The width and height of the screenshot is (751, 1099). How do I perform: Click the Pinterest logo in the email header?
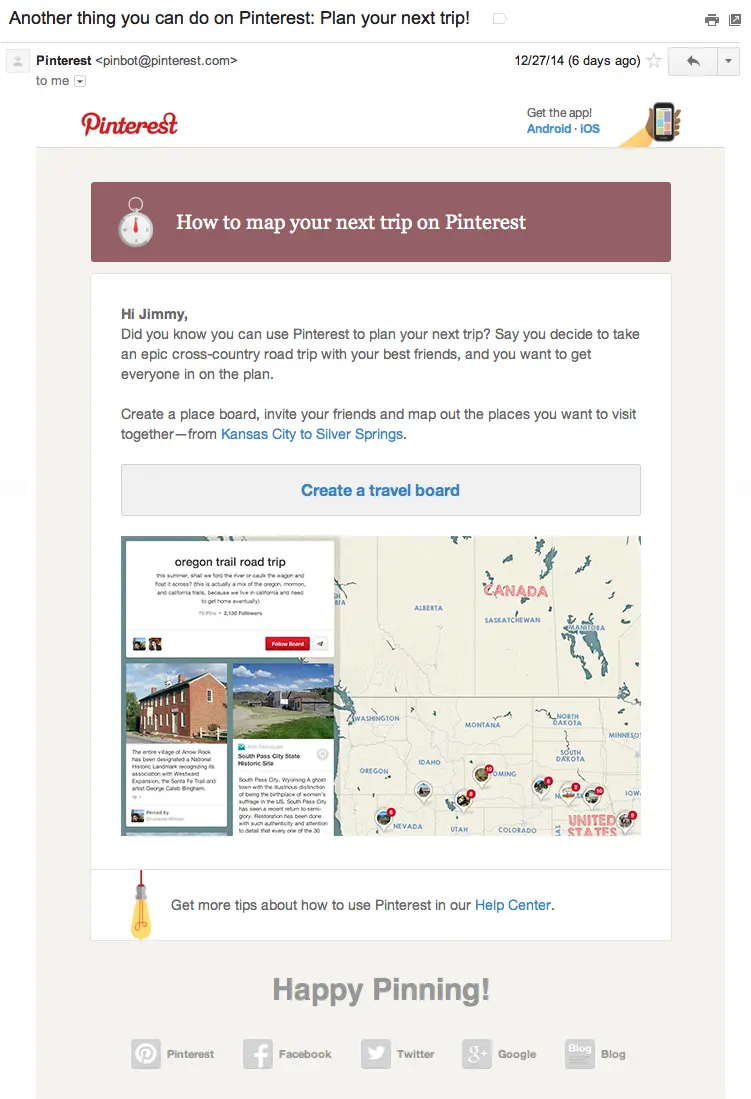click(129, 124)
